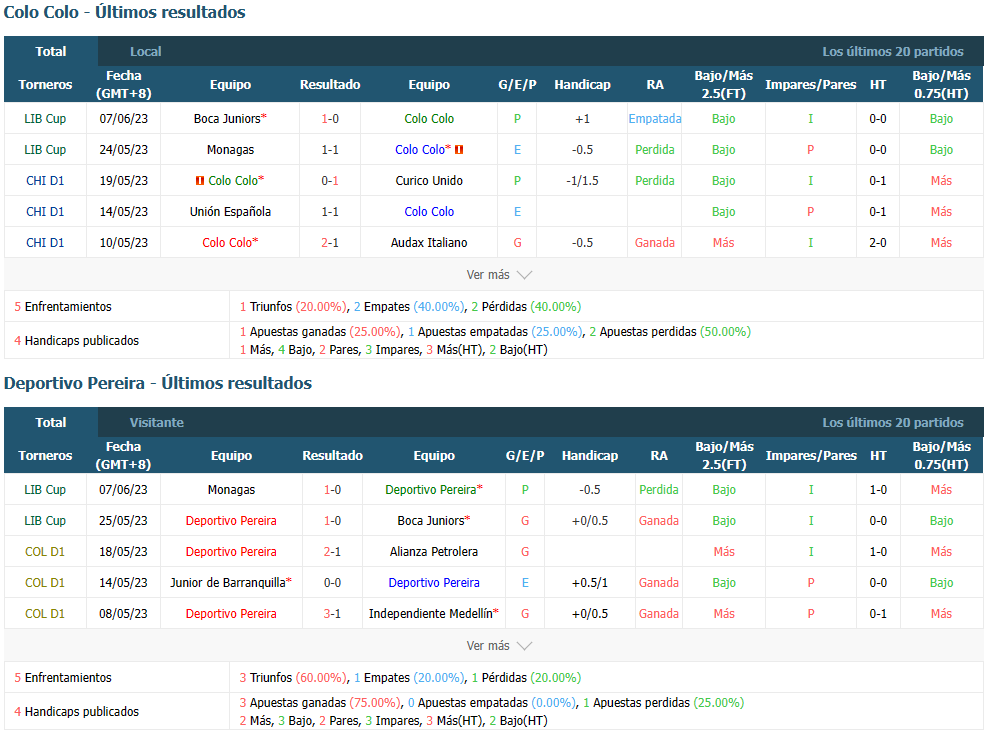Click '3 Triunfos (60.00%)' in Deportivo Pereira summary
Screen dimensions: 988x735
[293, 678]
